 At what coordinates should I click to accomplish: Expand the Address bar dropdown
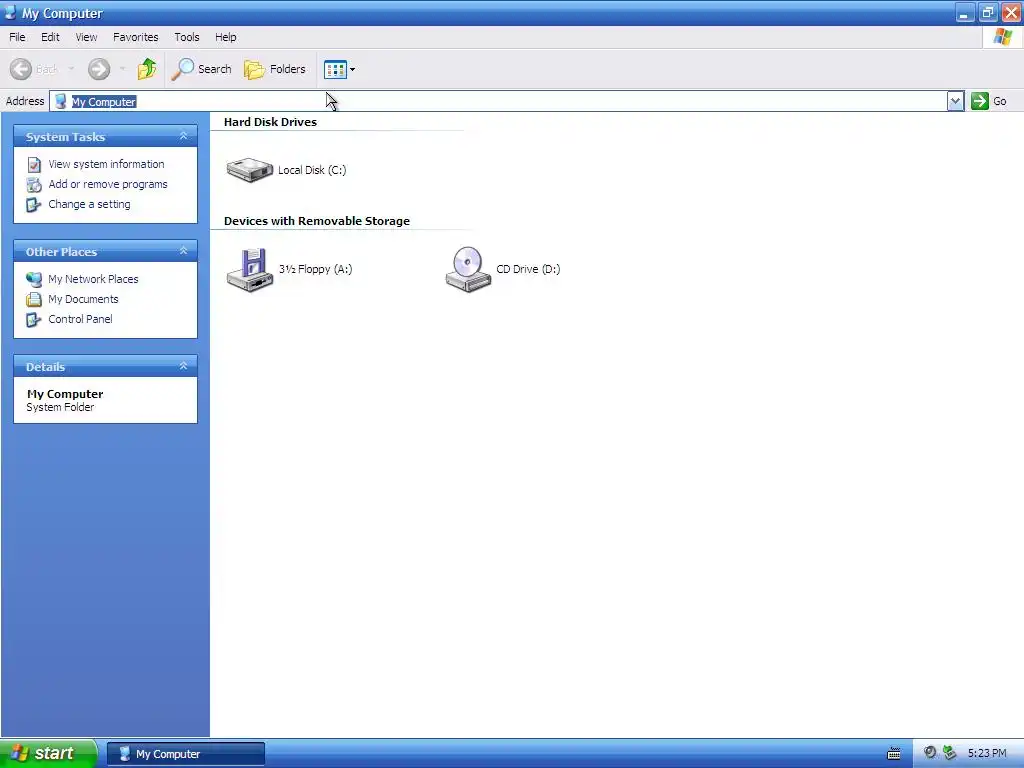coord(955,101)
